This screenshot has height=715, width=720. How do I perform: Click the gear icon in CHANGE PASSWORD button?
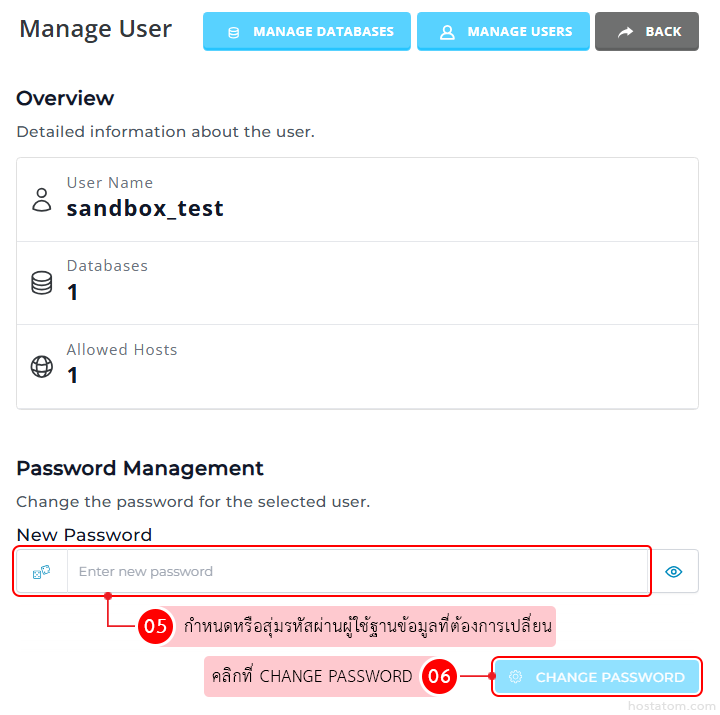tap(516, 677)
